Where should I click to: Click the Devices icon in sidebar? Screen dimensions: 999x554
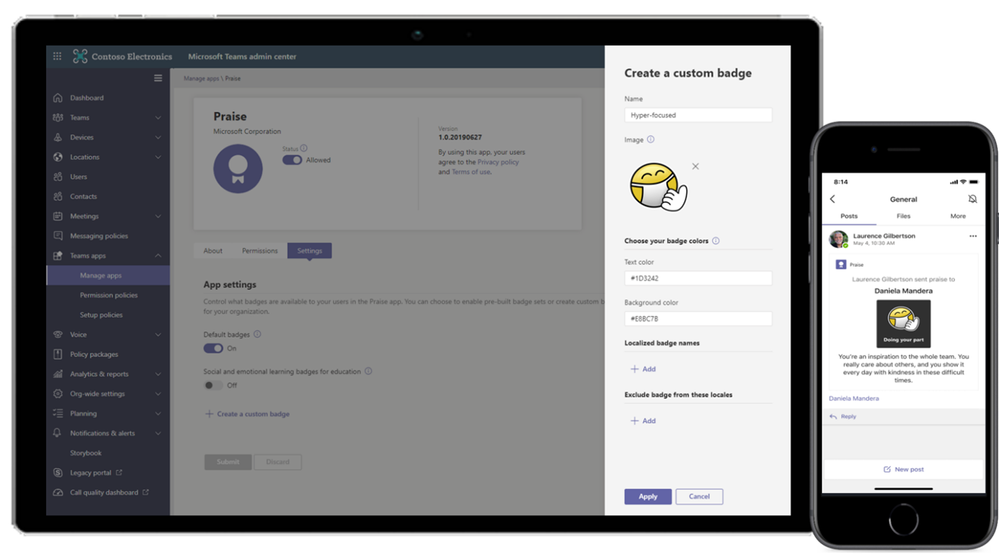[x=58, y=137]
